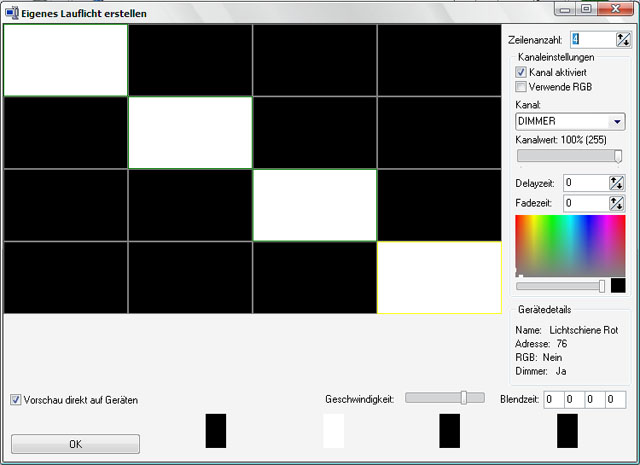The height and width of the screenshot is (465, 640).
Task: Enable the Verwende RGB checkbox
Action: [521, 87]
